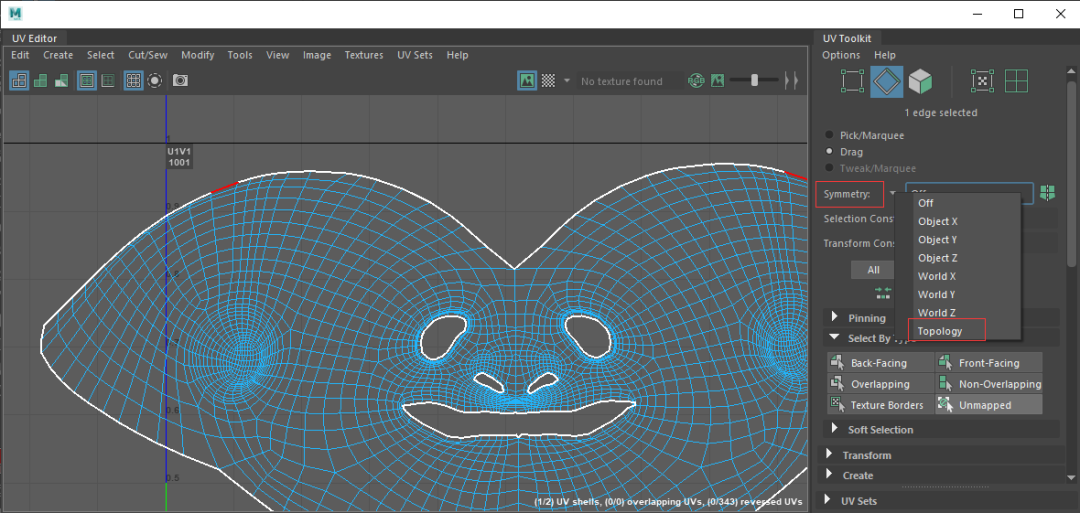Screen dimensions: 1080x513
Task: Open the View menu
Action: pyautogui.click(x=278, y=55)
